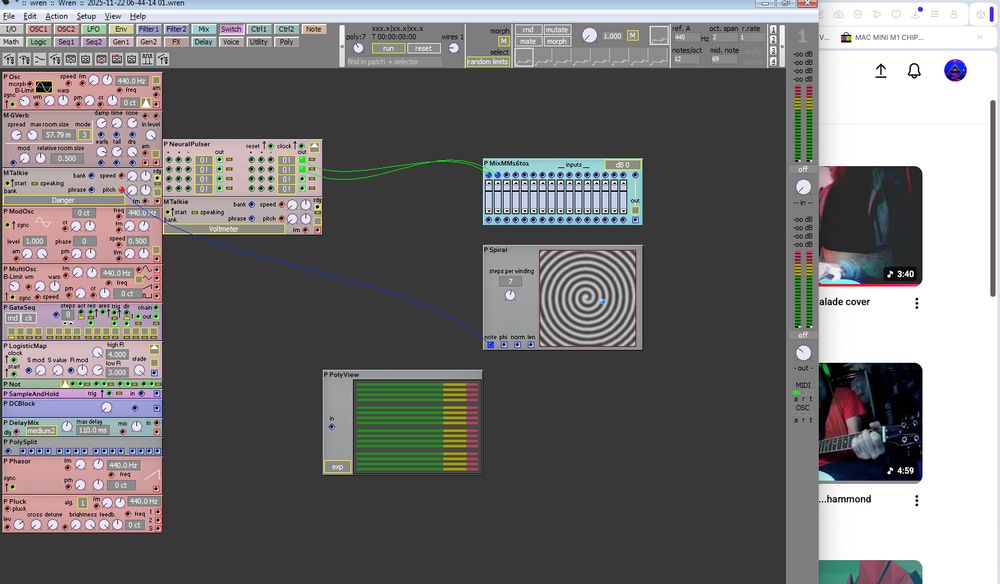Screen dimensions: 1000x584
Task: Click the mutate button
Action: point(557,30)
